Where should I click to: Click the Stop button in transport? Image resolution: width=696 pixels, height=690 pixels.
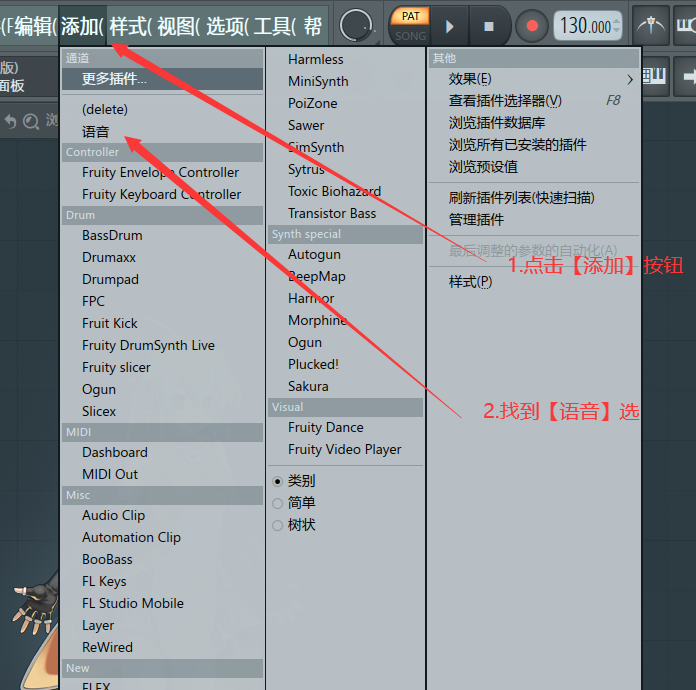(489, 27)
